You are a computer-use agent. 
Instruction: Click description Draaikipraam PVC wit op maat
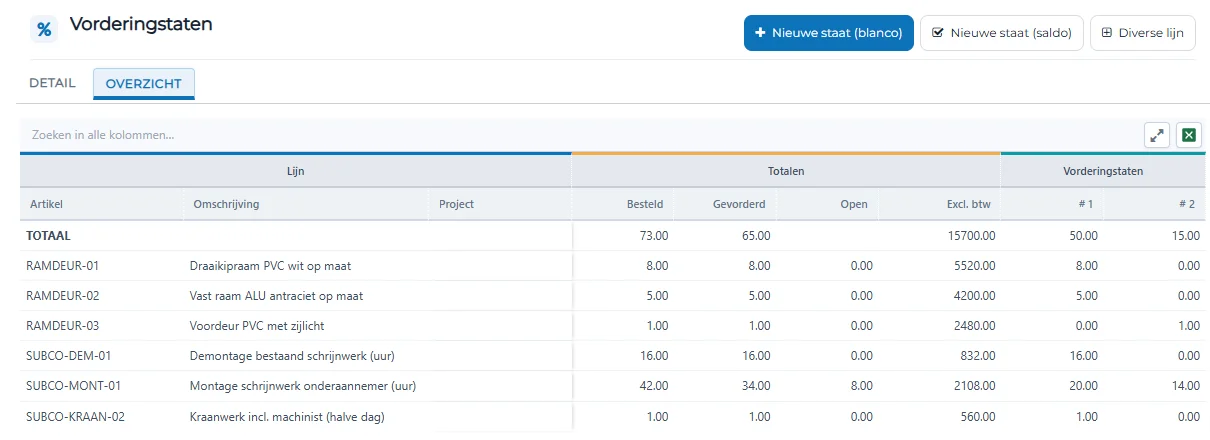(x=270, y=266)
